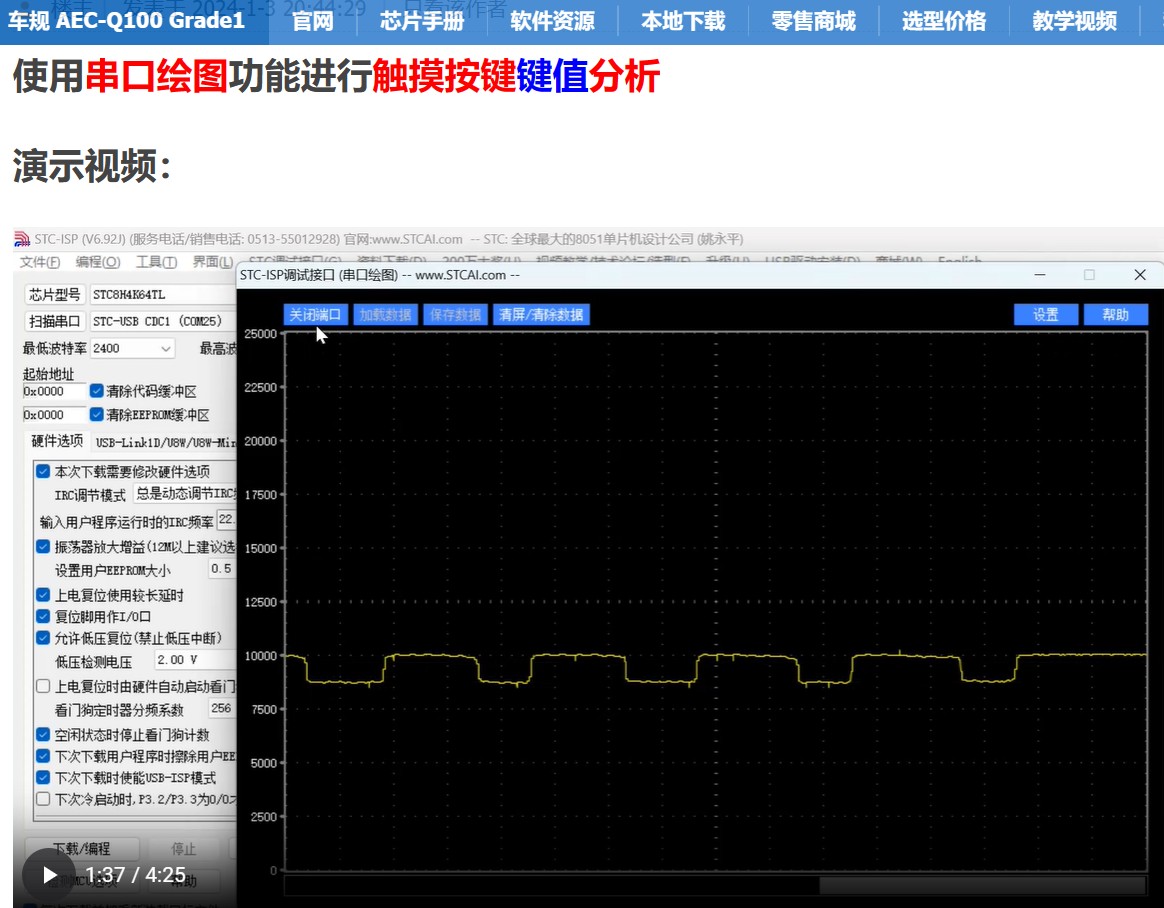This screenshot has height=908, width=1164.
Task: Toggle 上电复位使用较长延时 checkbox
Action: click(43, 595)
